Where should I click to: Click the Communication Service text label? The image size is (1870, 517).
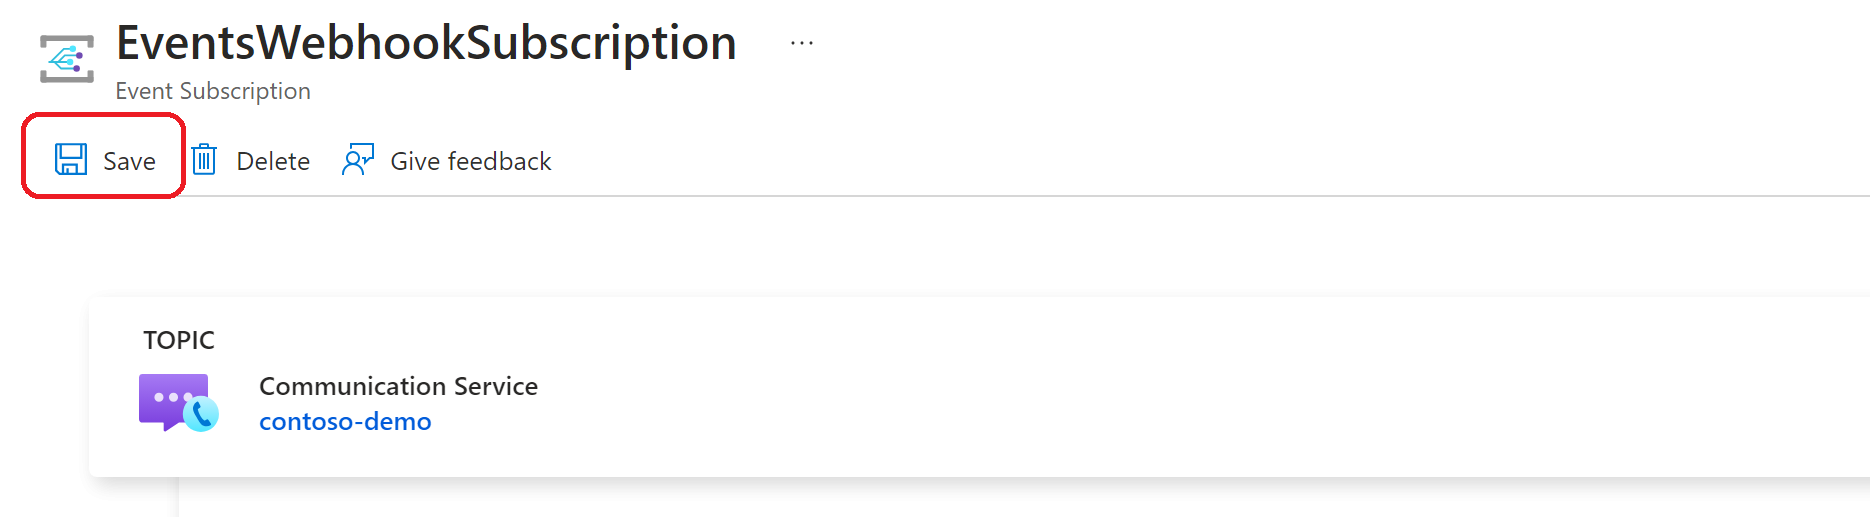tap(398, 386)
